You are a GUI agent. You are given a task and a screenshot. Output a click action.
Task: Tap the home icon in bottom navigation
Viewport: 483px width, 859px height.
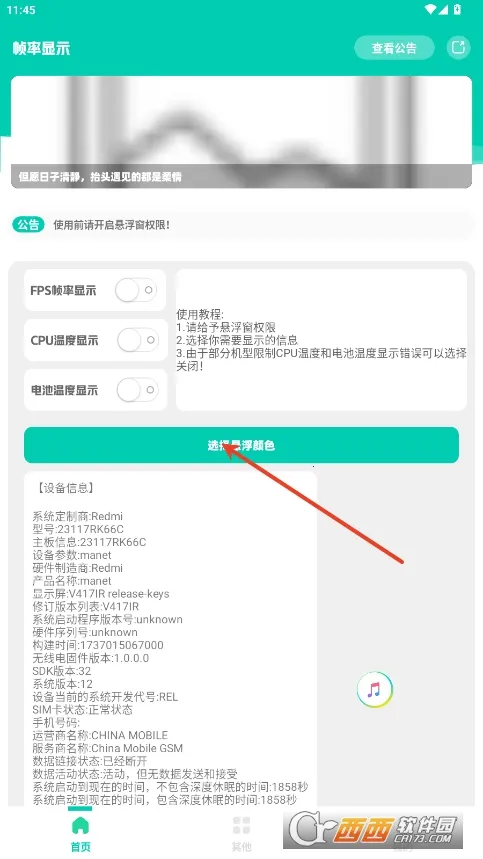click(x=80, y=824)
